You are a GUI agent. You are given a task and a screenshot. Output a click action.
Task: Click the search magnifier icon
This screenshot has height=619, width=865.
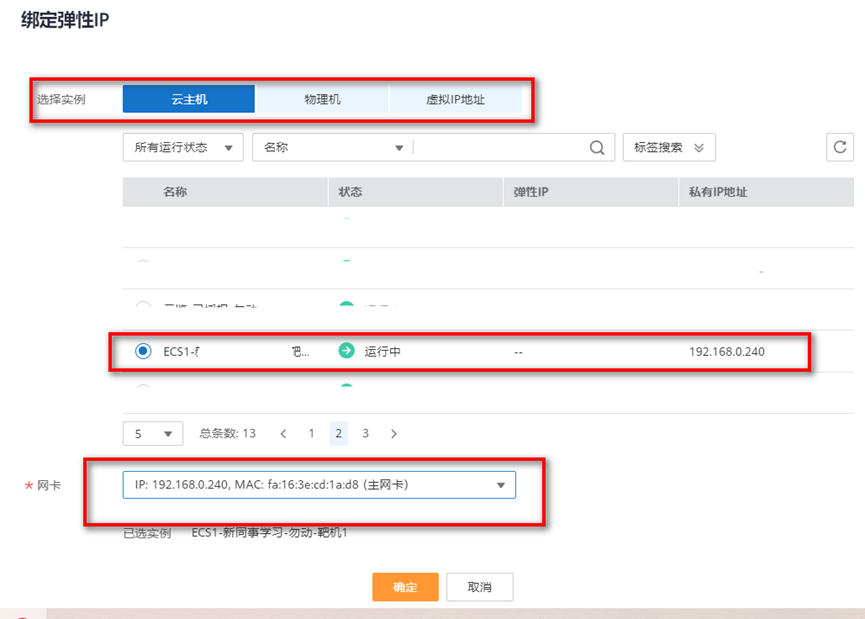(x=597, y=148)
